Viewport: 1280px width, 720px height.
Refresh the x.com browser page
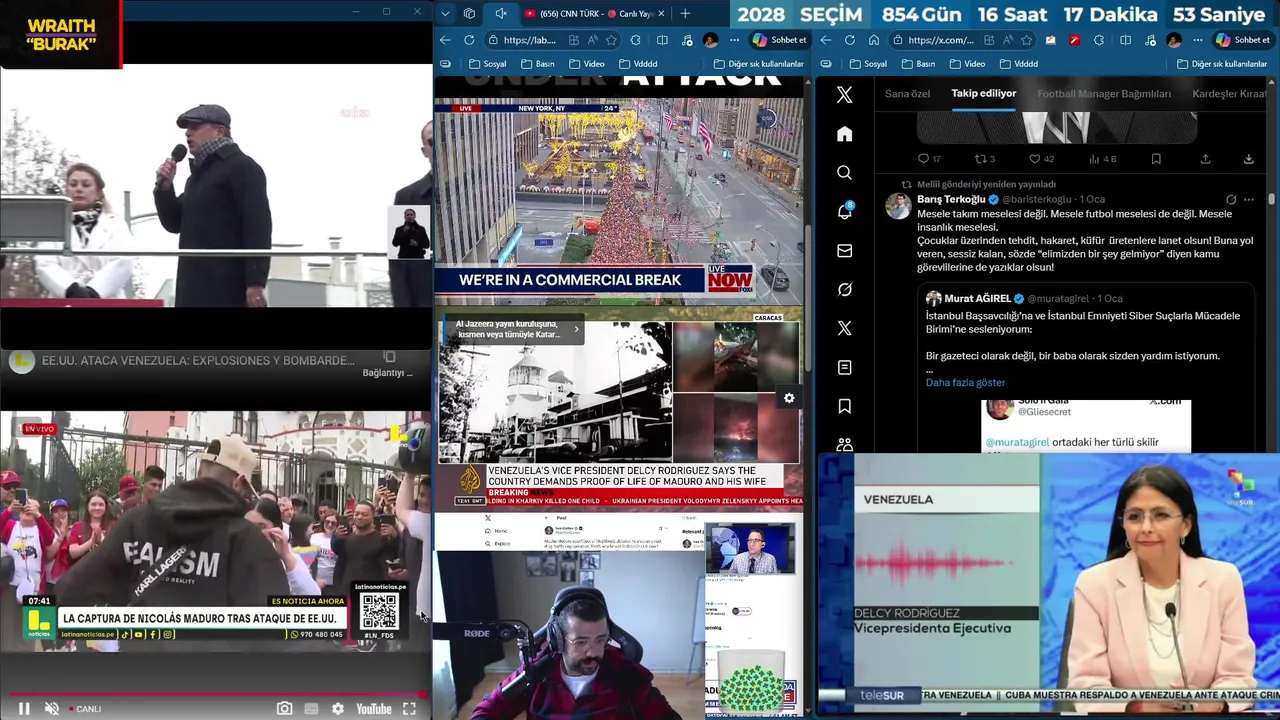click(850, 40)
